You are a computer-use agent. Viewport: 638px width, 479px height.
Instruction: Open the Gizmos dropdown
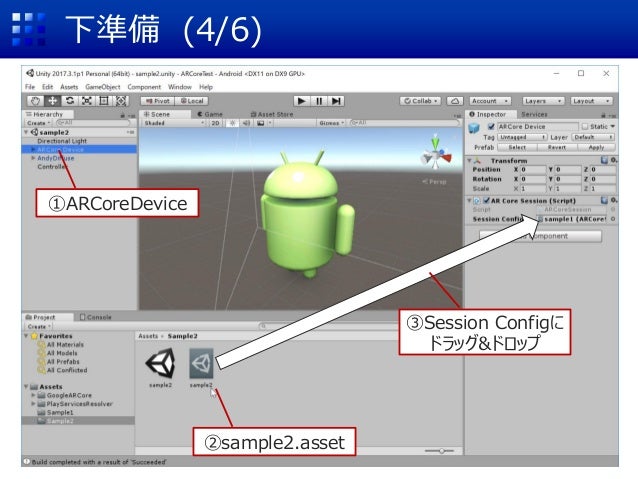(332, 123)
